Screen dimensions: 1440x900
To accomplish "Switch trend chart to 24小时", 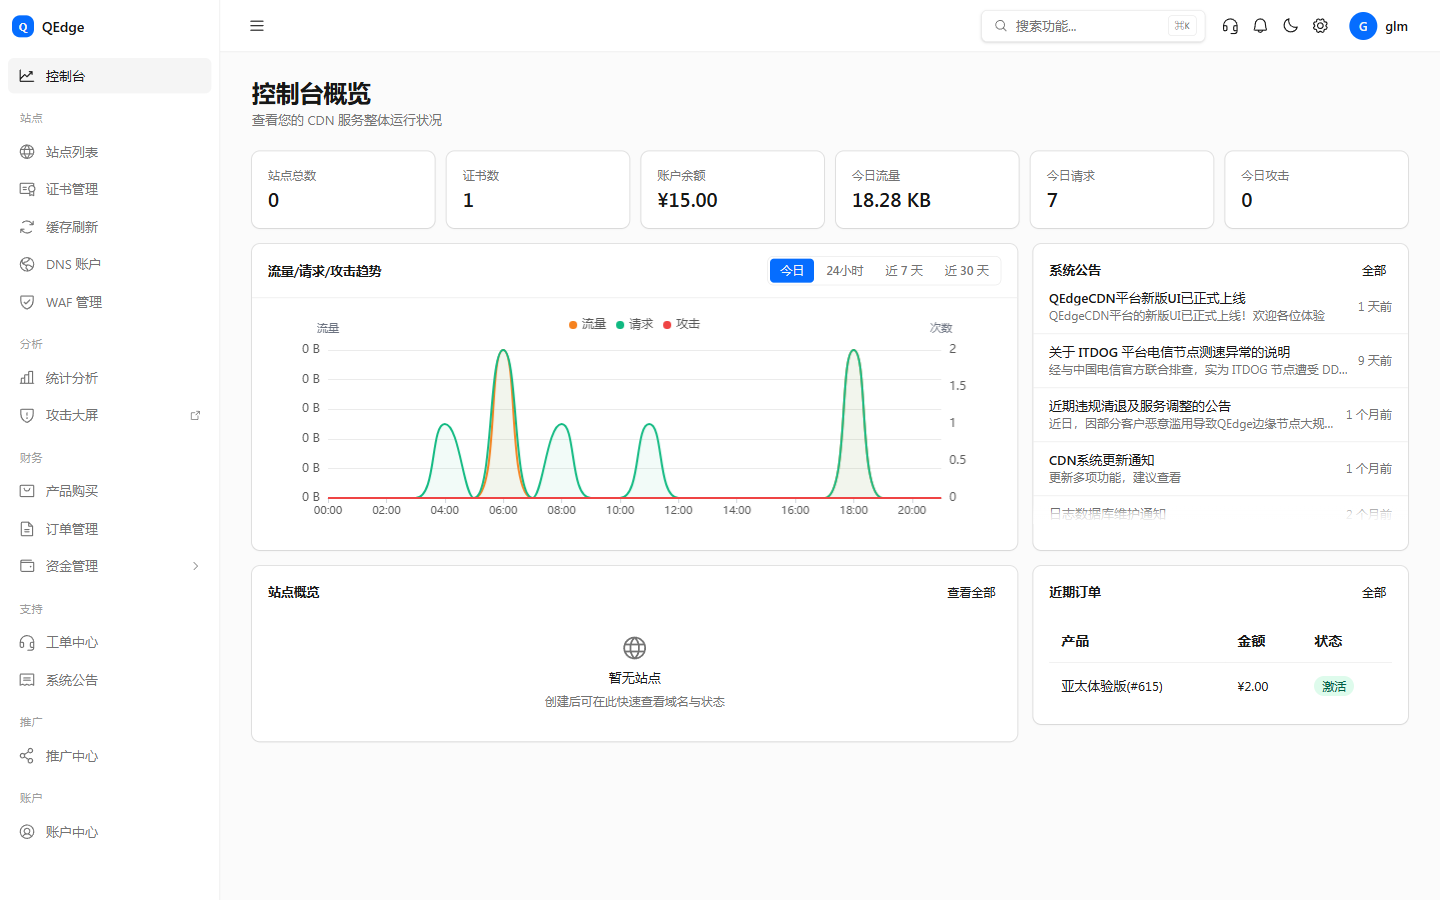I will click(x=845, y=271).
